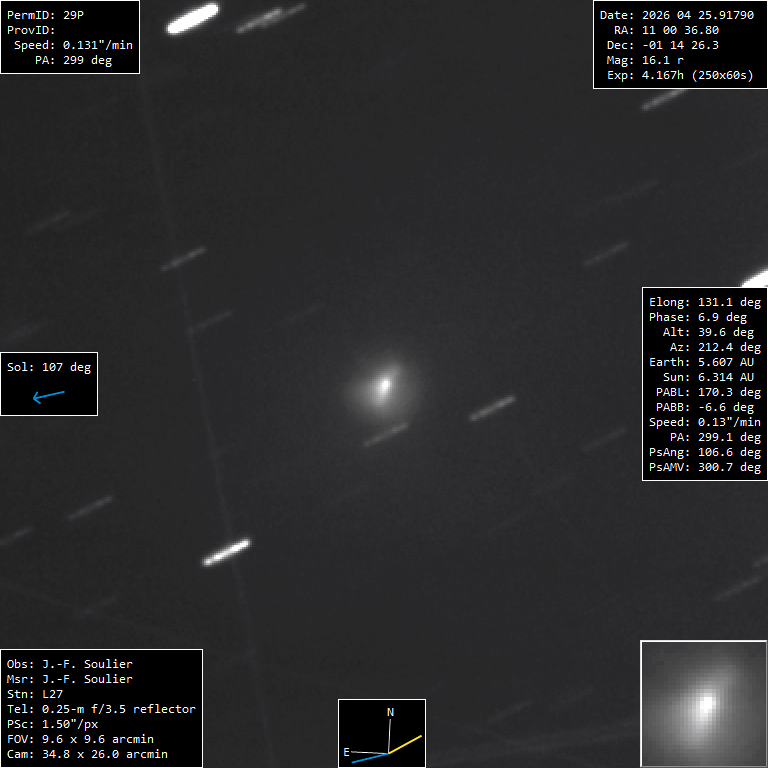Click the N label on compass
The width and height of the screenshot is (768, 768).
(390, 712)
